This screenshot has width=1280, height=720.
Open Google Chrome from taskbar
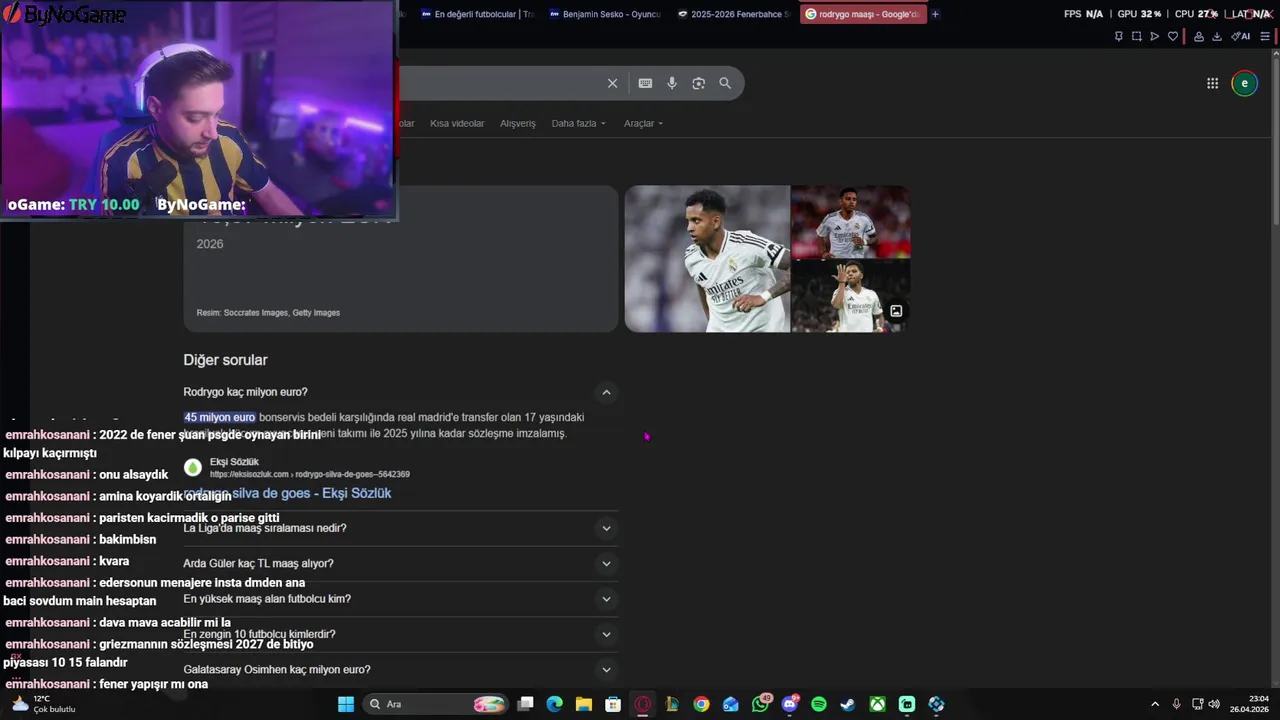(701, 704)
